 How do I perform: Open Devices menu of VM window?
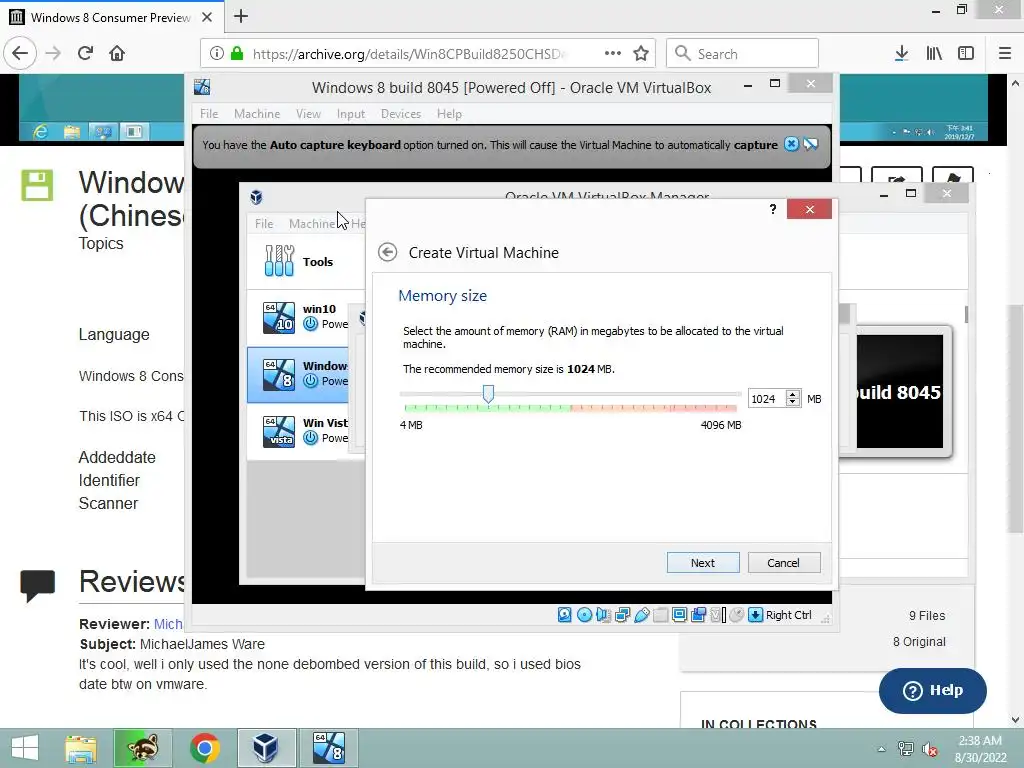click(401, 114)
